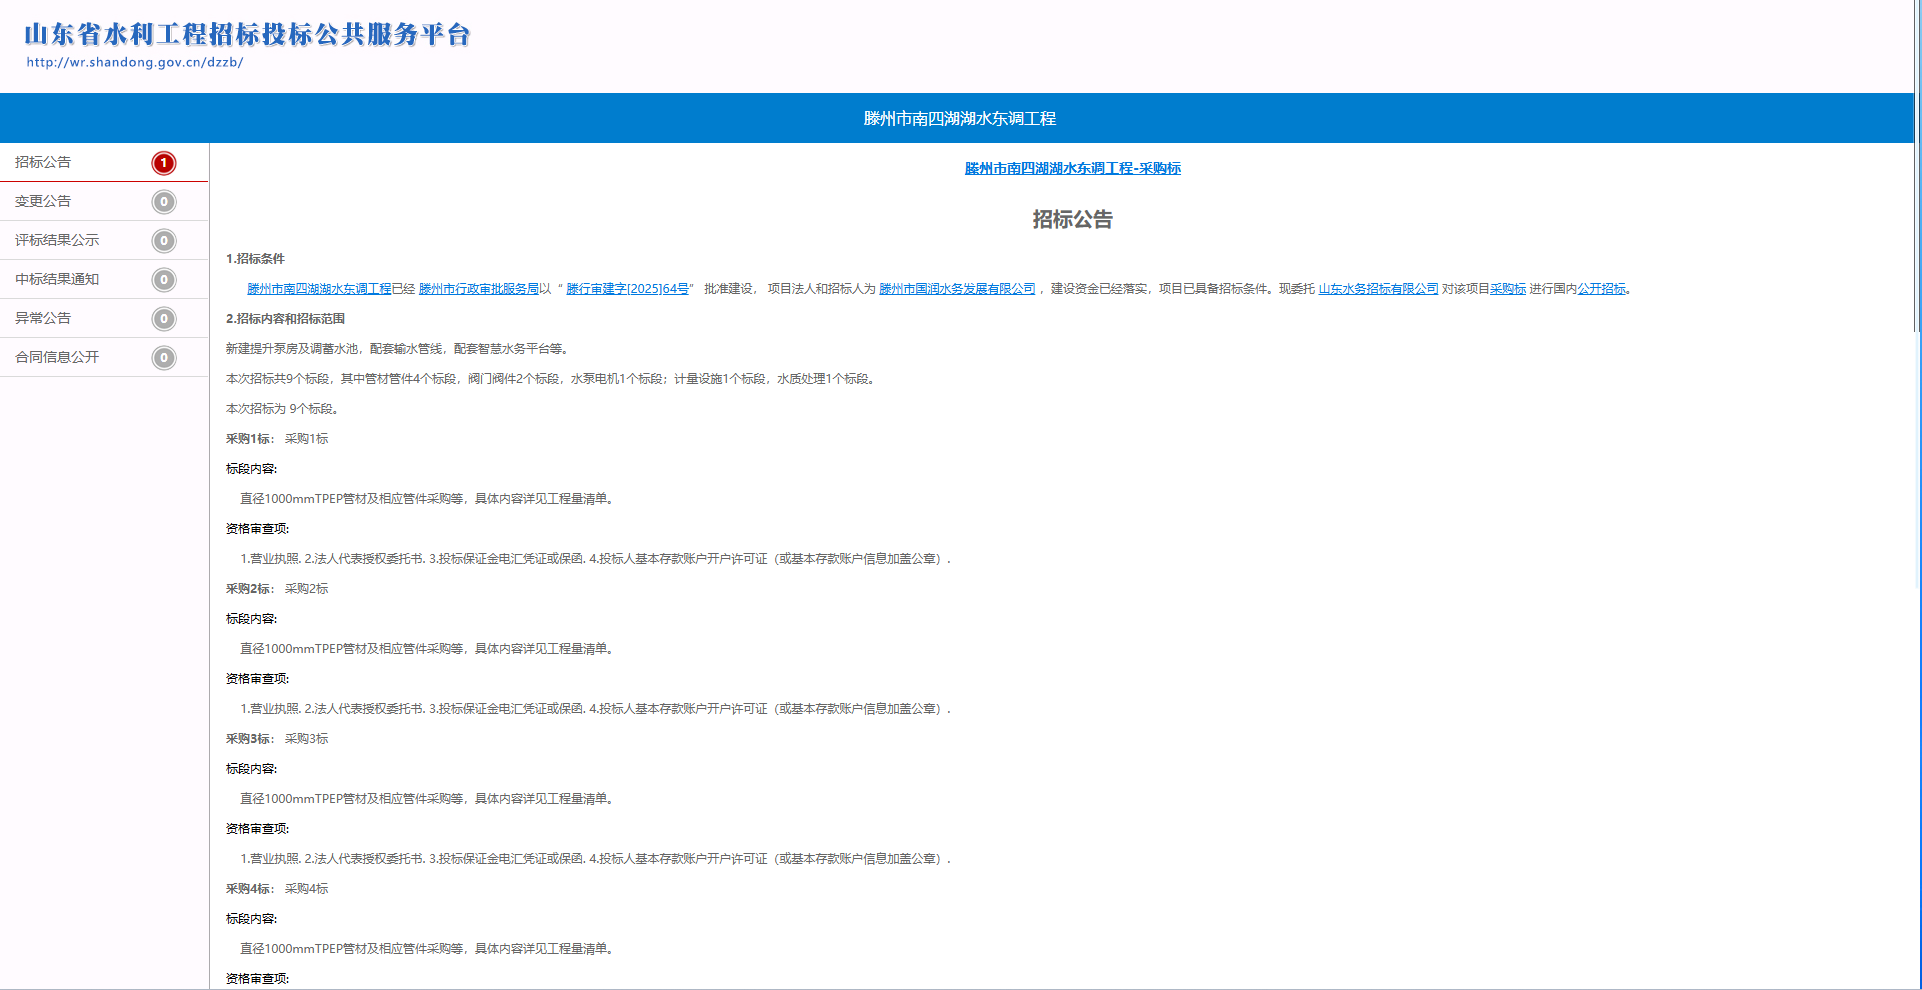
Task: Switch to the 变更公告 section
Action: coord(42,201)
